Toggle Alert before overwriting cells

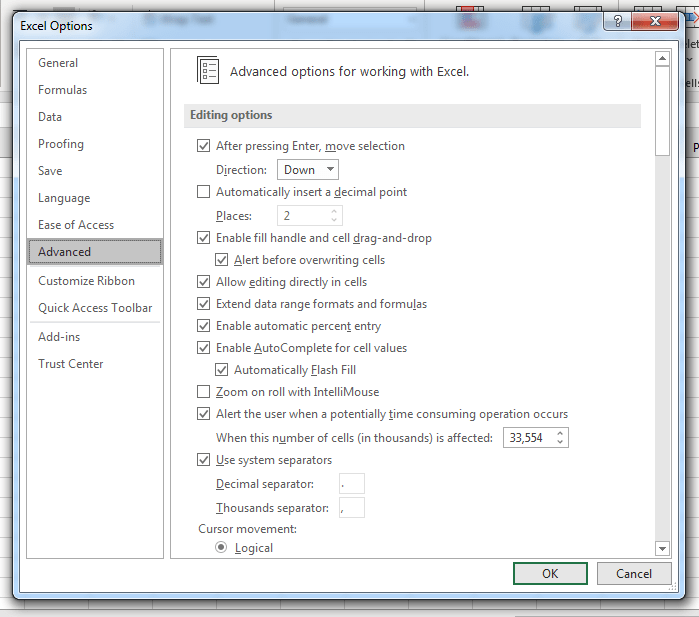coord(222,259)
